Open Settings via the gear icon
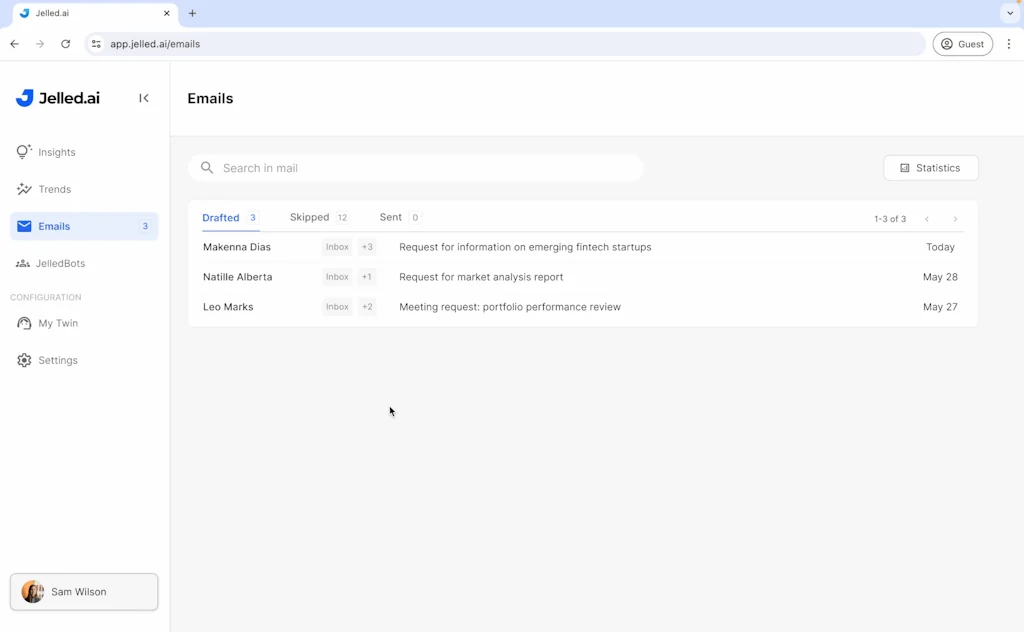This screenshot has height=632, width=1024. coord(23,360)
